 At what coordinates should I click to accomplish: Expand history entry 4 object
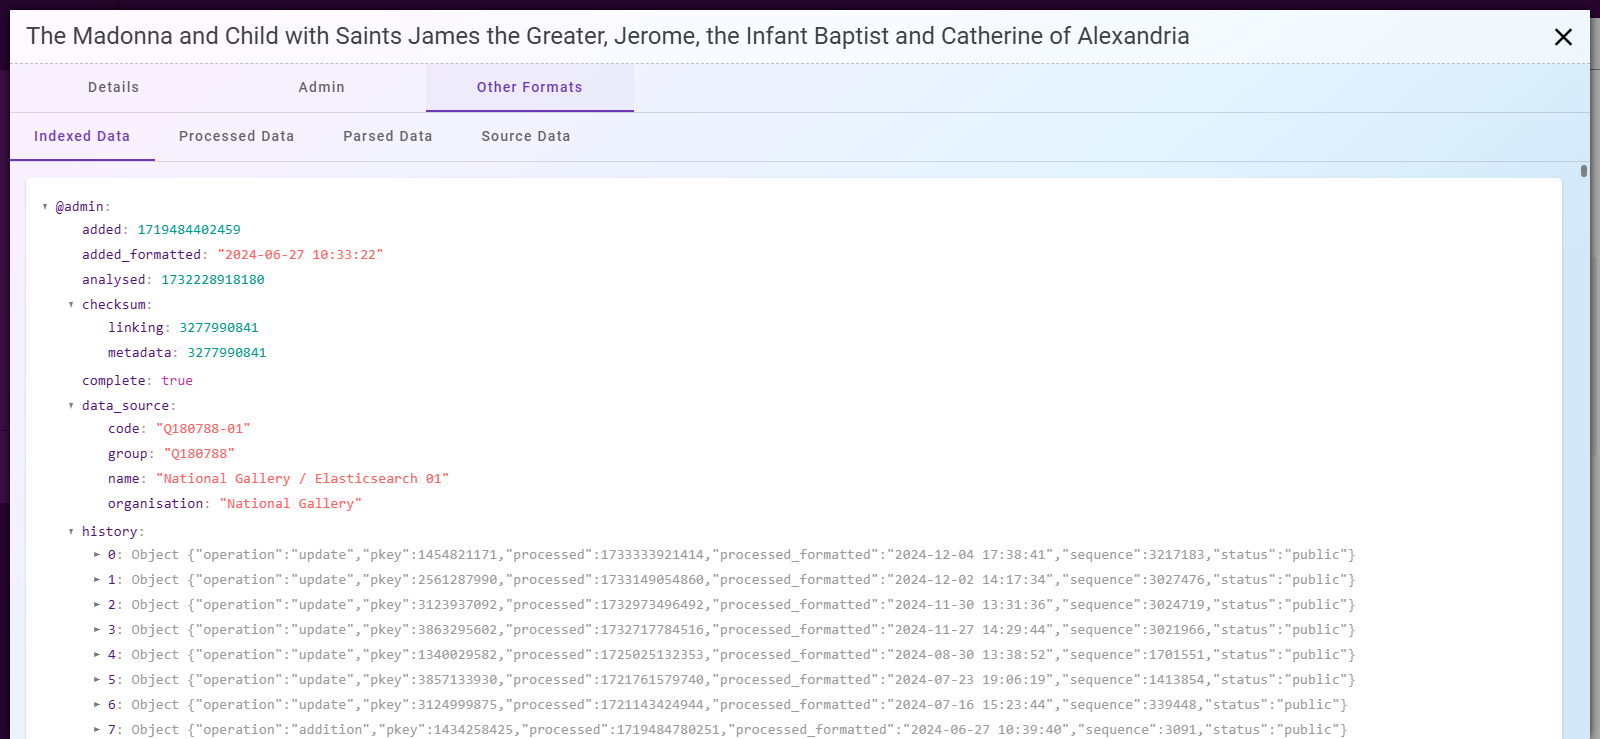97,655
